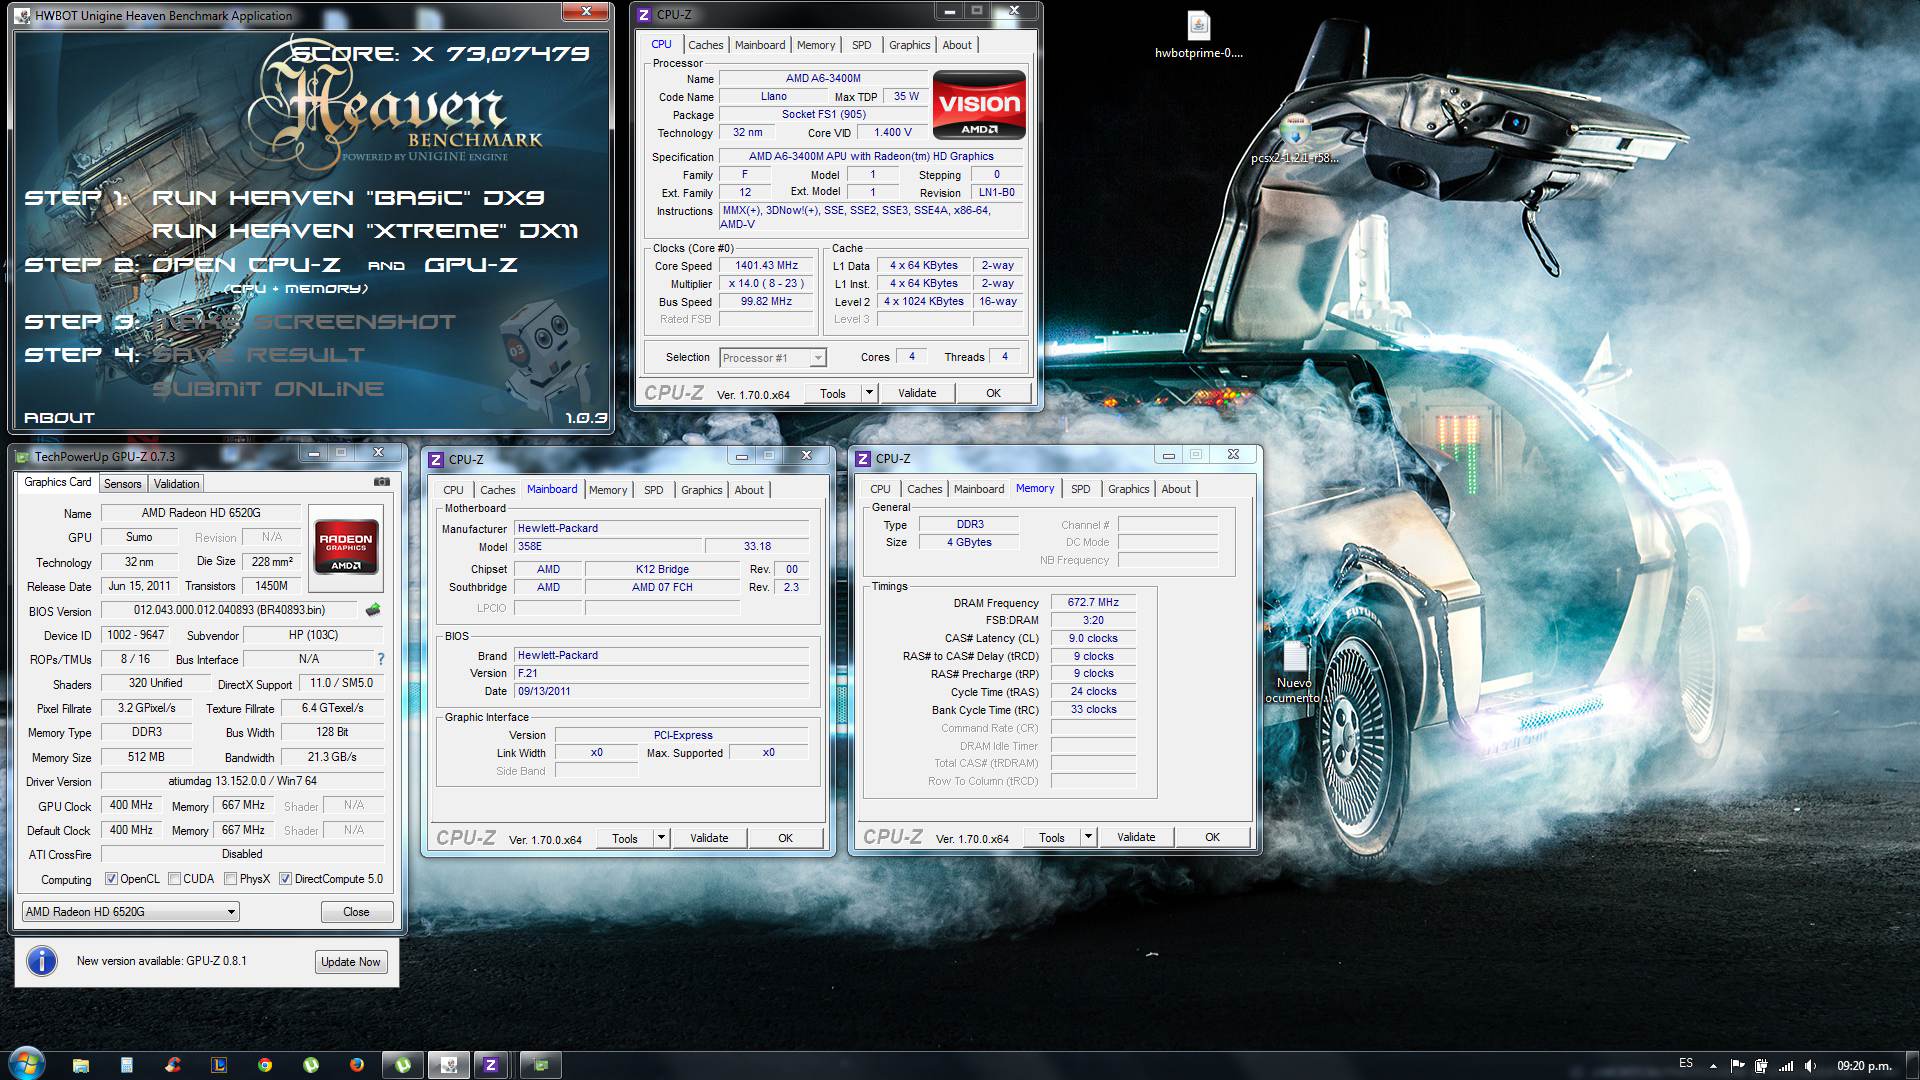Image resolution: width=1920 pixels, height=1080 pixels.
Task: Click the AMD A6-3400M processor name
Action: click(823, 78)
